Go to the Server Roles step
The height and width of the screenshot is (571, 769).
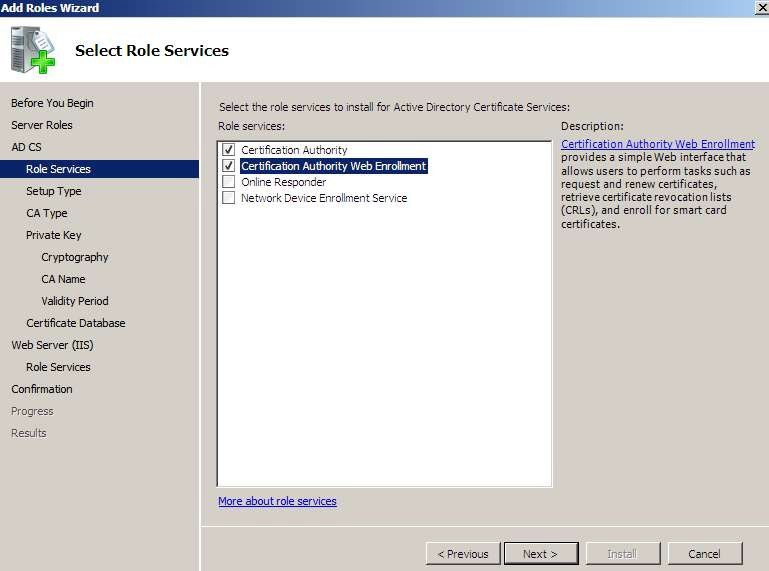42,125
